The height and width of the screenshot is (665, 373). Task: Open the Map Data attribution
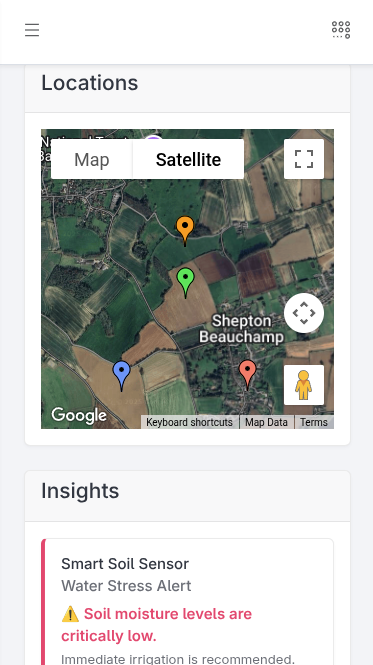pyautogui.click(x=266, y=422)
